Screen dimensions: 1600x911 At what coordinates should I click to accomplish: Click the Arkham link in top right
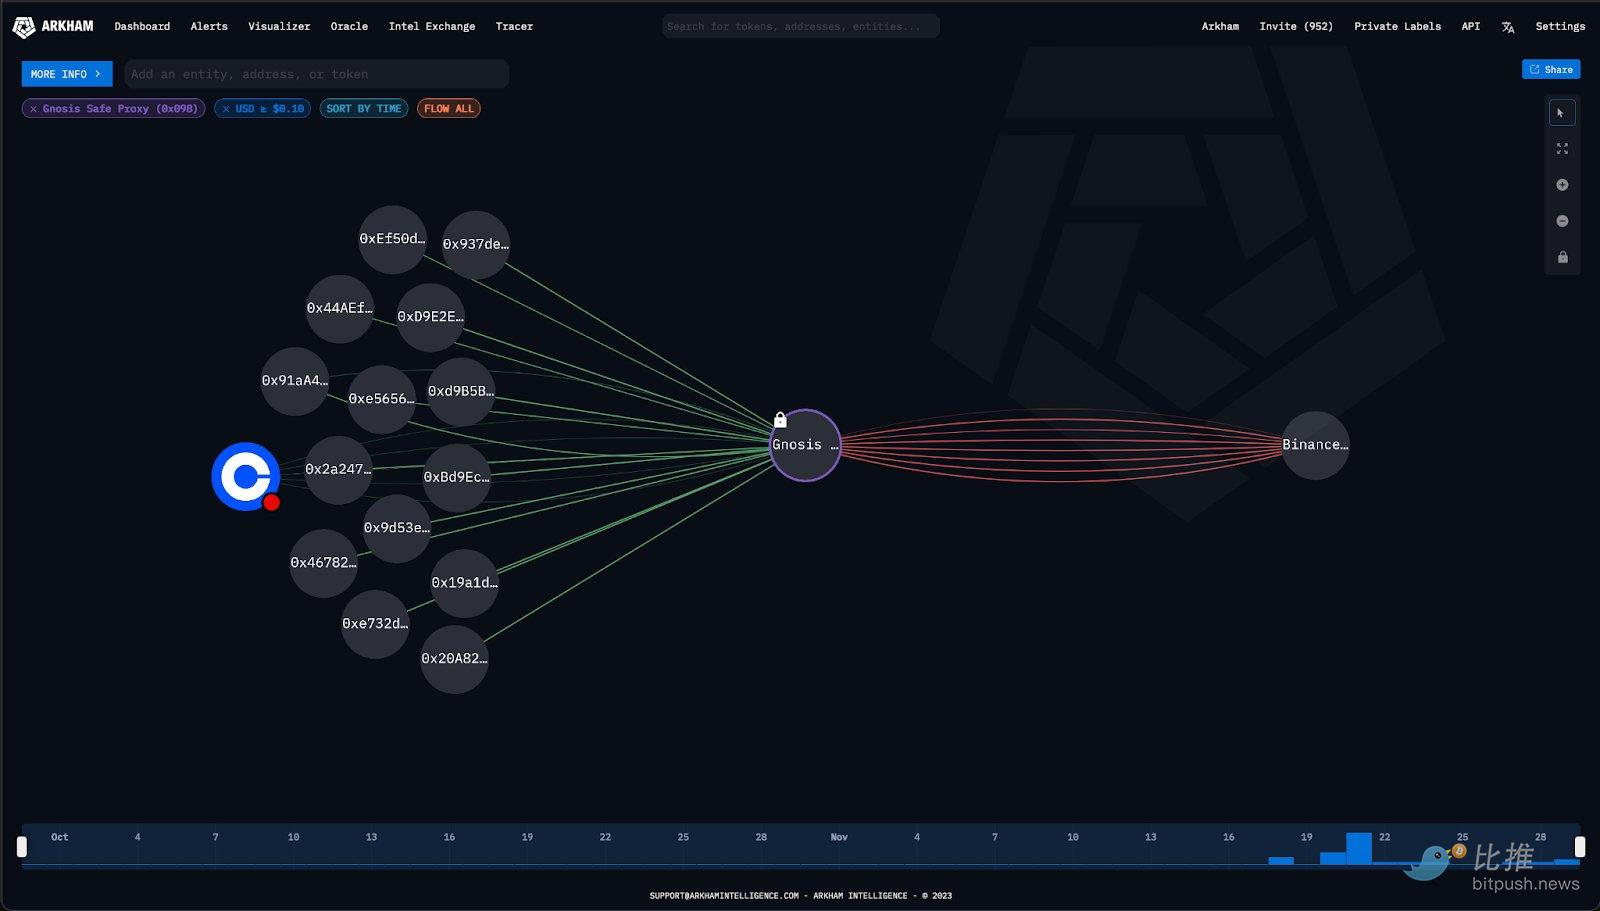tap(1220, 27)
